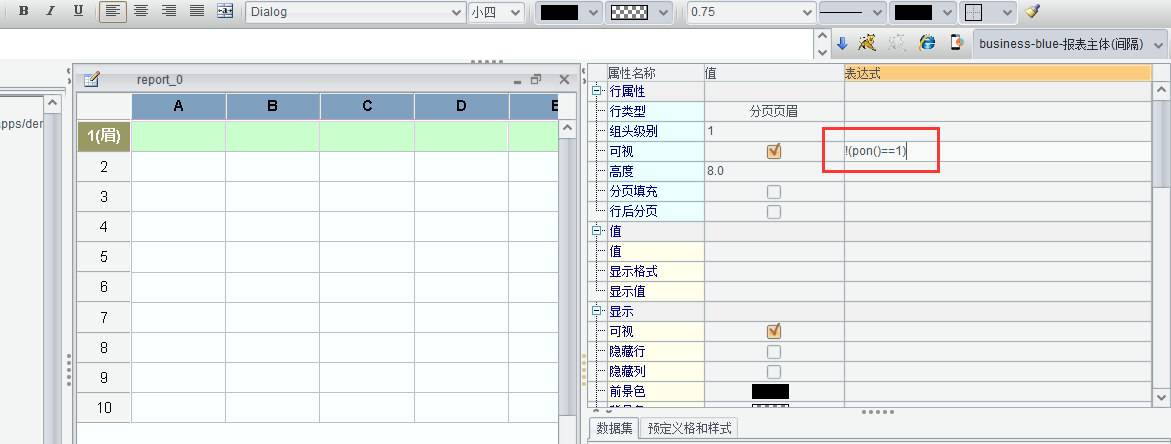Image resolution: width=1171 pixels, height=444 pixels.
Task: Start the Tomcat server cat icon
Action: tap(867, 43)
